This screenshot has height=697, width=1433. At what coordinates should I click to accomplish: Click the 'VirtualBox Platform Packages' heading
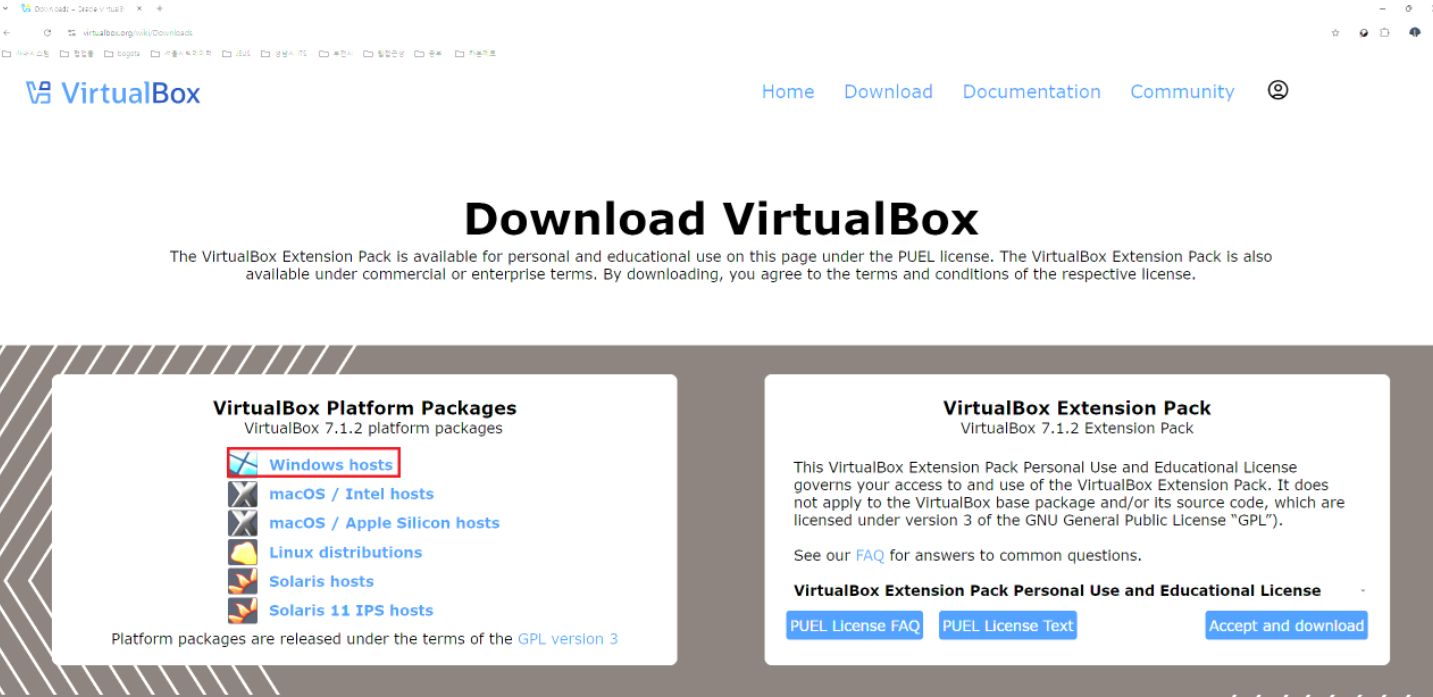(x=365, y=407)
